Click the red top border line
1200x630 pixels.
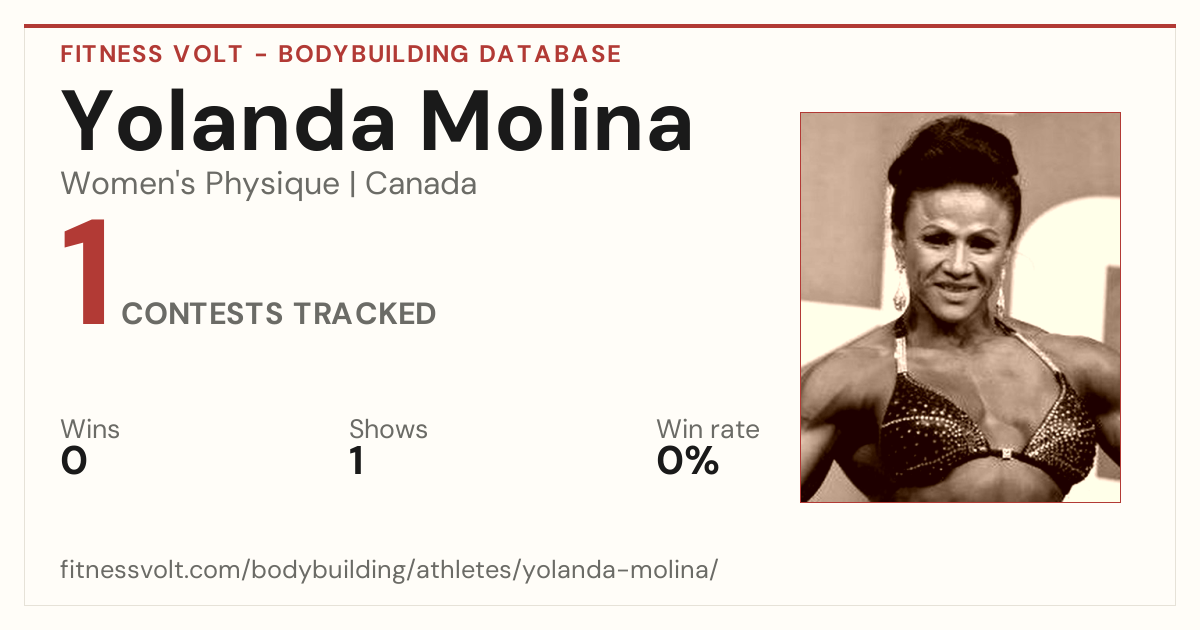point(600,26)
